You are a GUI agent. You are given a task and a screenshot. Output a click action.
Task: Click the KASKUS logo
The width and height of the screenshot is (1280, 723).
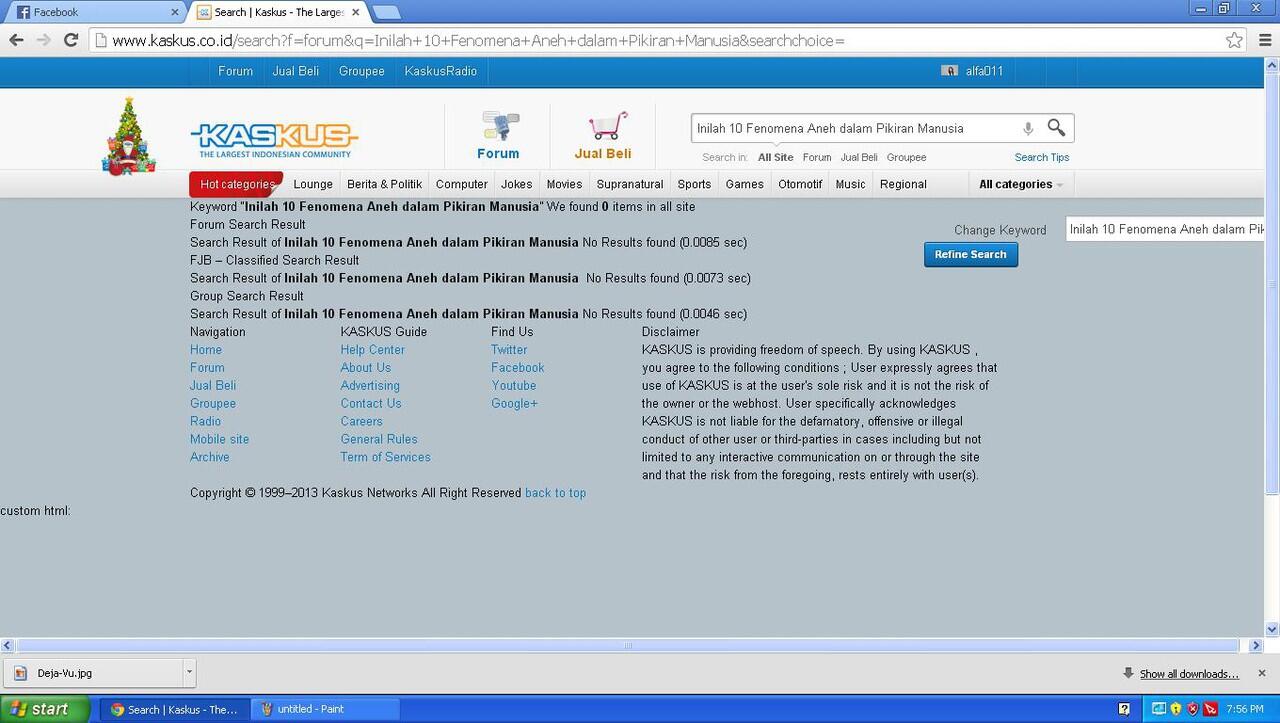coord(274,140)
